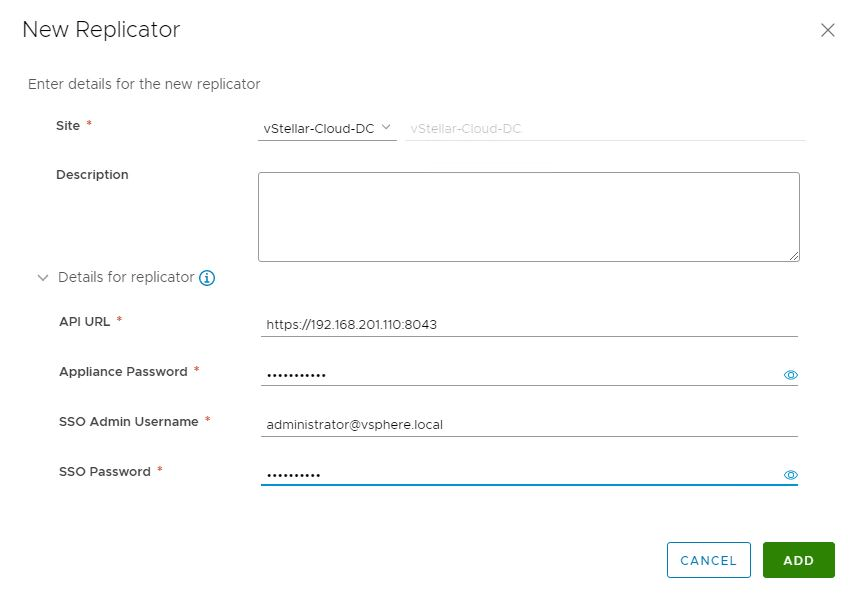Image resolution: width=855 pixels, height=596 pixels.
Task: Click into the API URL field
Action: coord(529,325)
